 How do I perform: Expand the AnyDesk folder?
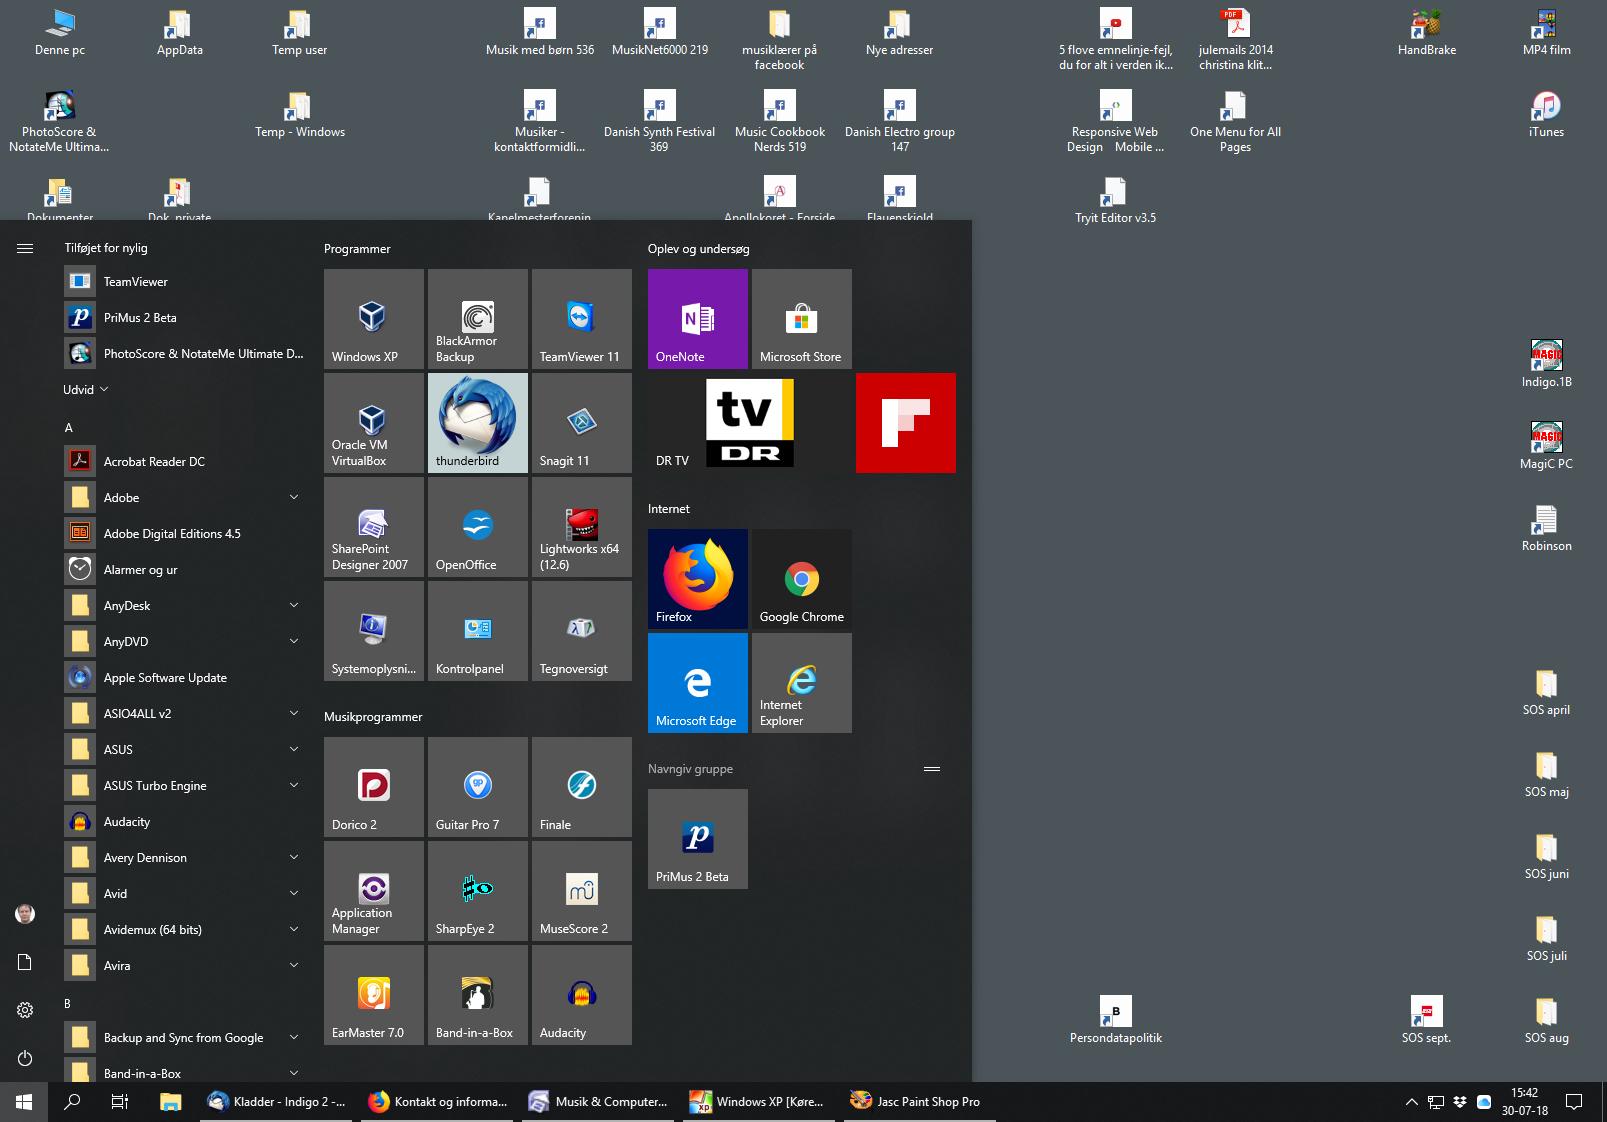pyautogui.click(x=184, y=605)
